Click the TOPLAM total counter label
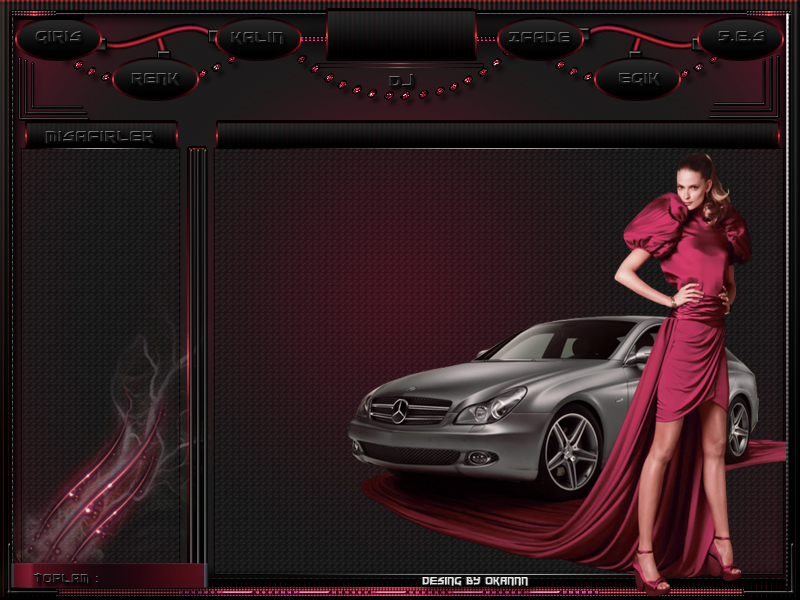Viewport: 800px width, 600px height. click(x=66, y=578)
